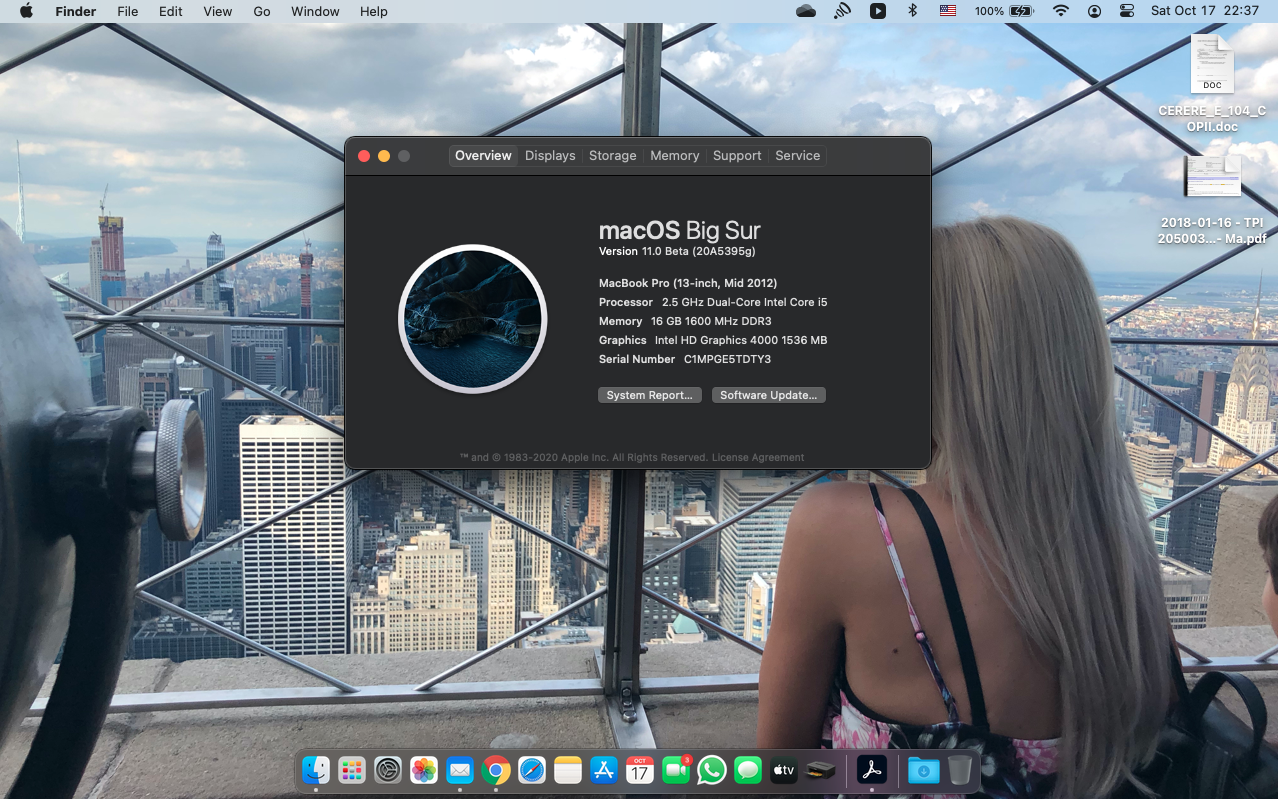Open the Photos app in Dock
The width and height of the screenshot is (1278, 799).
pos(424,770)
